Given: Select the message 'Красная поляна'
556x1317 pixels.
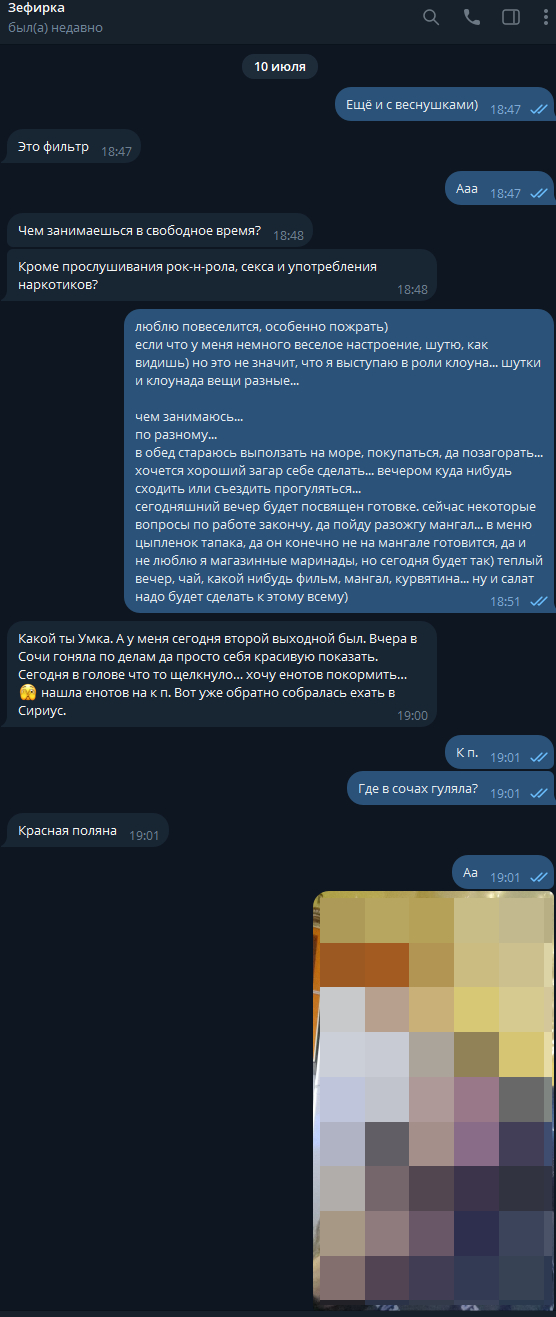Looking at the screenshot, I should click(88, 832).
